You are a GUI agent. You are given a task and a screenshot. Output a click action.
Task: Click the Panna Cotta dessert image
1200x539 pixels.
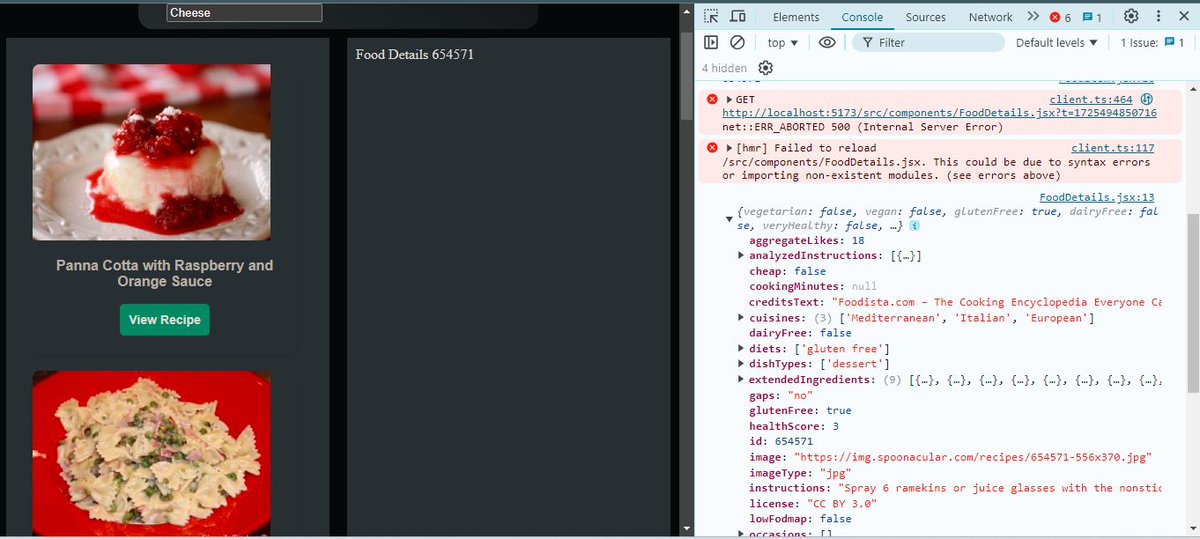point(151,152)
